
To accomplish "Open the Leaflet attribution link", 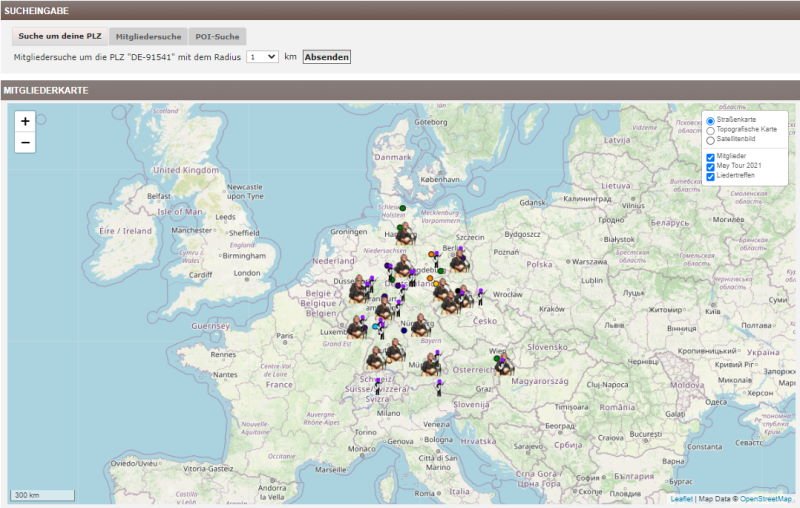I will [x=681, y=499].
